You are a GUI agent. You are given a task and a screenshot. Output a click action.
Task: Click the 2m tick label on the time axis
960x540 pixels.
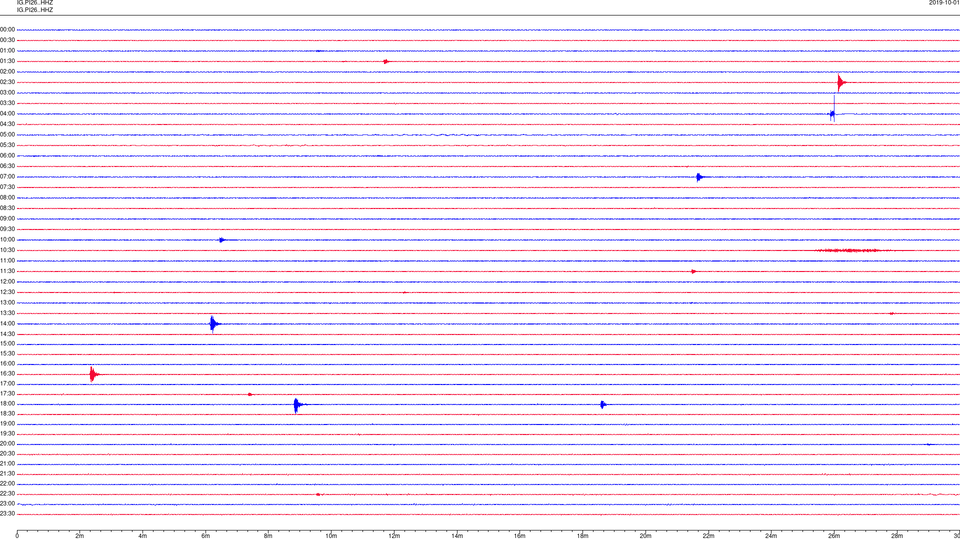pyautogui.click(x=80, y=536)
